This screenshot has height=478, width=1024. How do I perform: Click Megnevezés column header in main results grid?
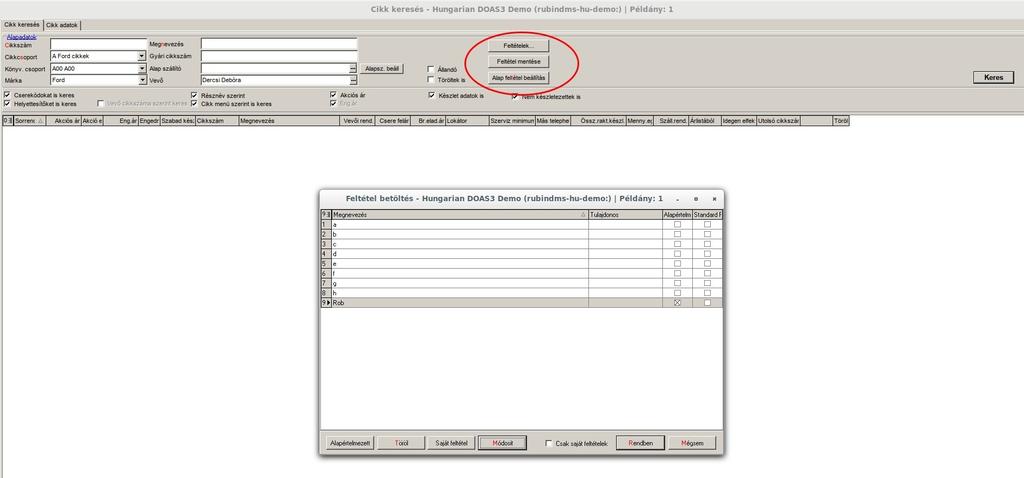tap(289, 121)
